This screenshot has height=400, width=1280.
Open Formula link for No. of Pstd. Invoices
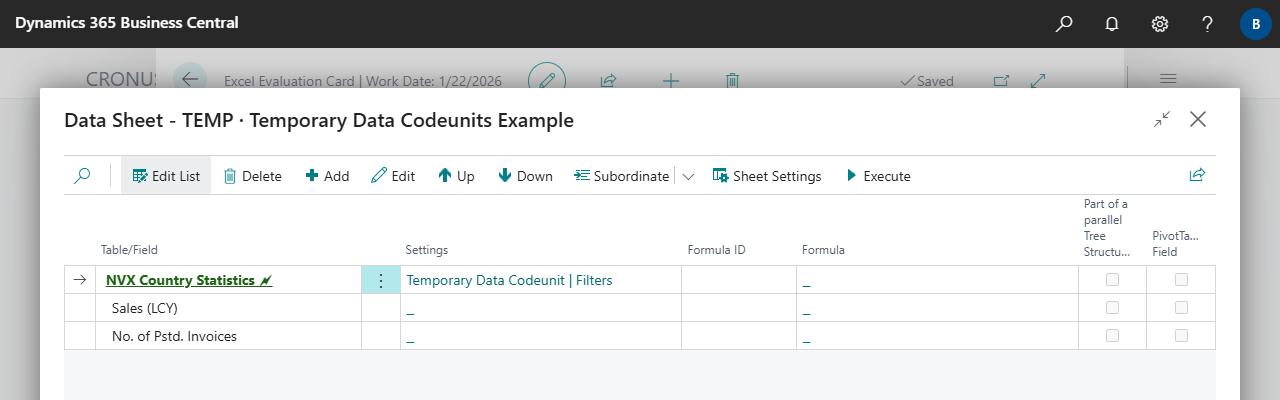pyautogui.click(x=806, y=338)
